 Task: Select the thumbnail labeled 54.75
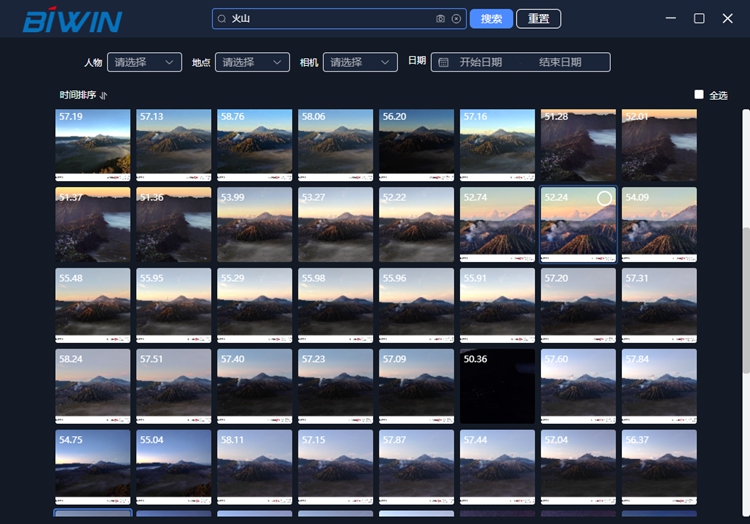click(93, 467)
